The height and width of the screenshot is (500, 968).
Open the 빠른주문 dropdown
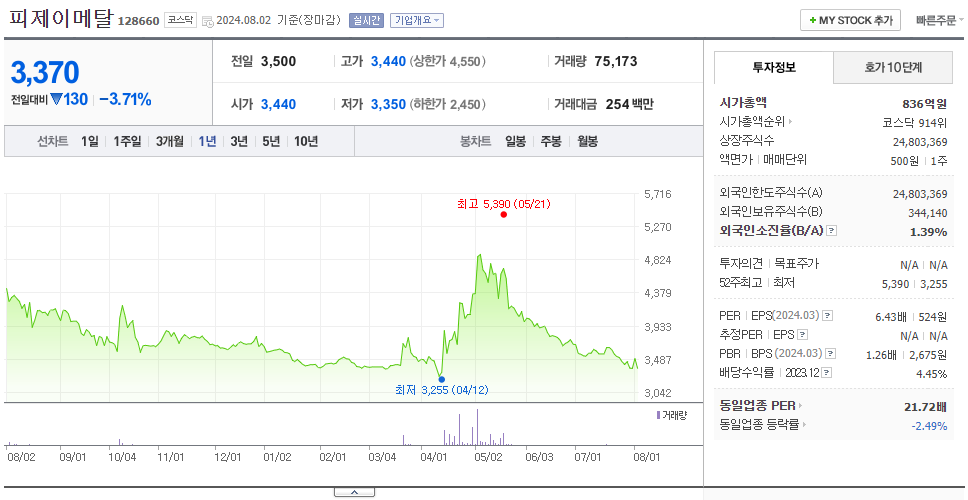[940, 20]
